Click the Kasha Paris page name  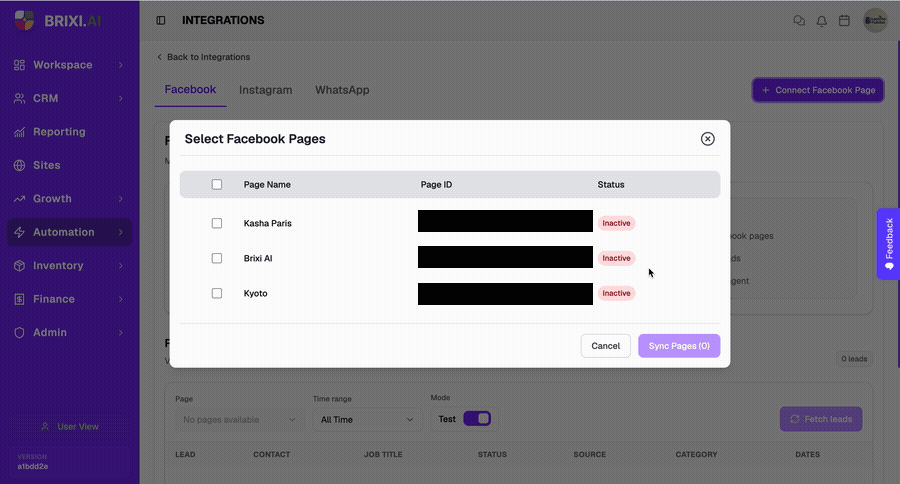coord(267,223)
